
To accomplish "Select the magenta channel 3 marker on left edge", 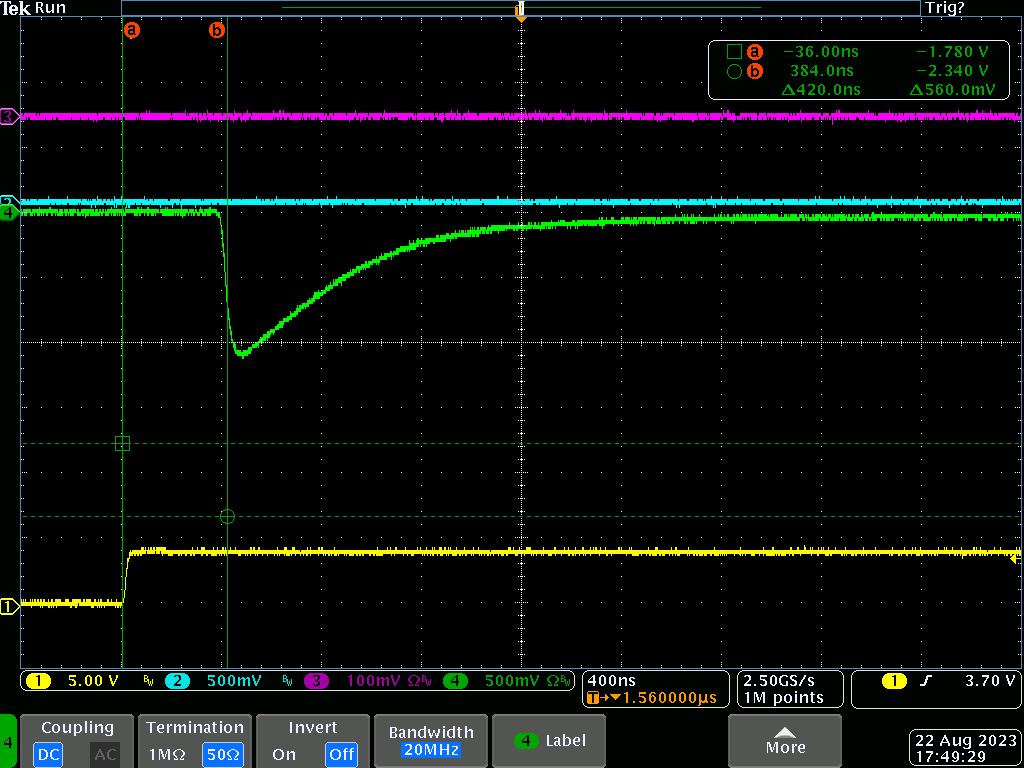I will [x=9, y=117].
